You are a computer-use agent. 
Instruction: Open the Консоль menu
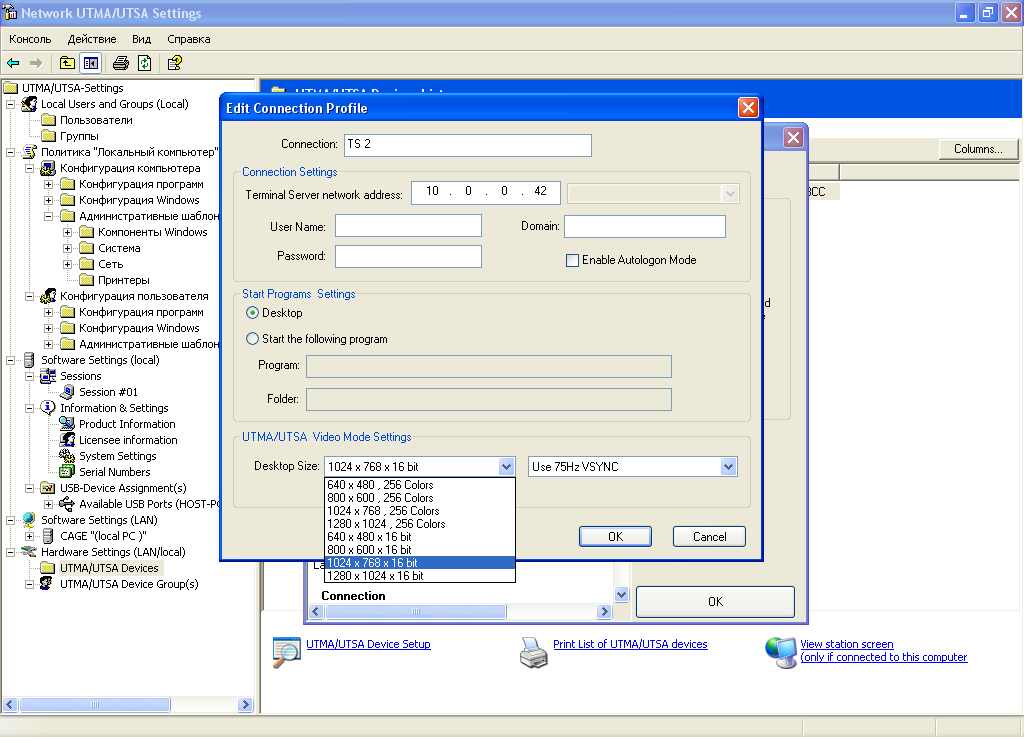point(30,39)
